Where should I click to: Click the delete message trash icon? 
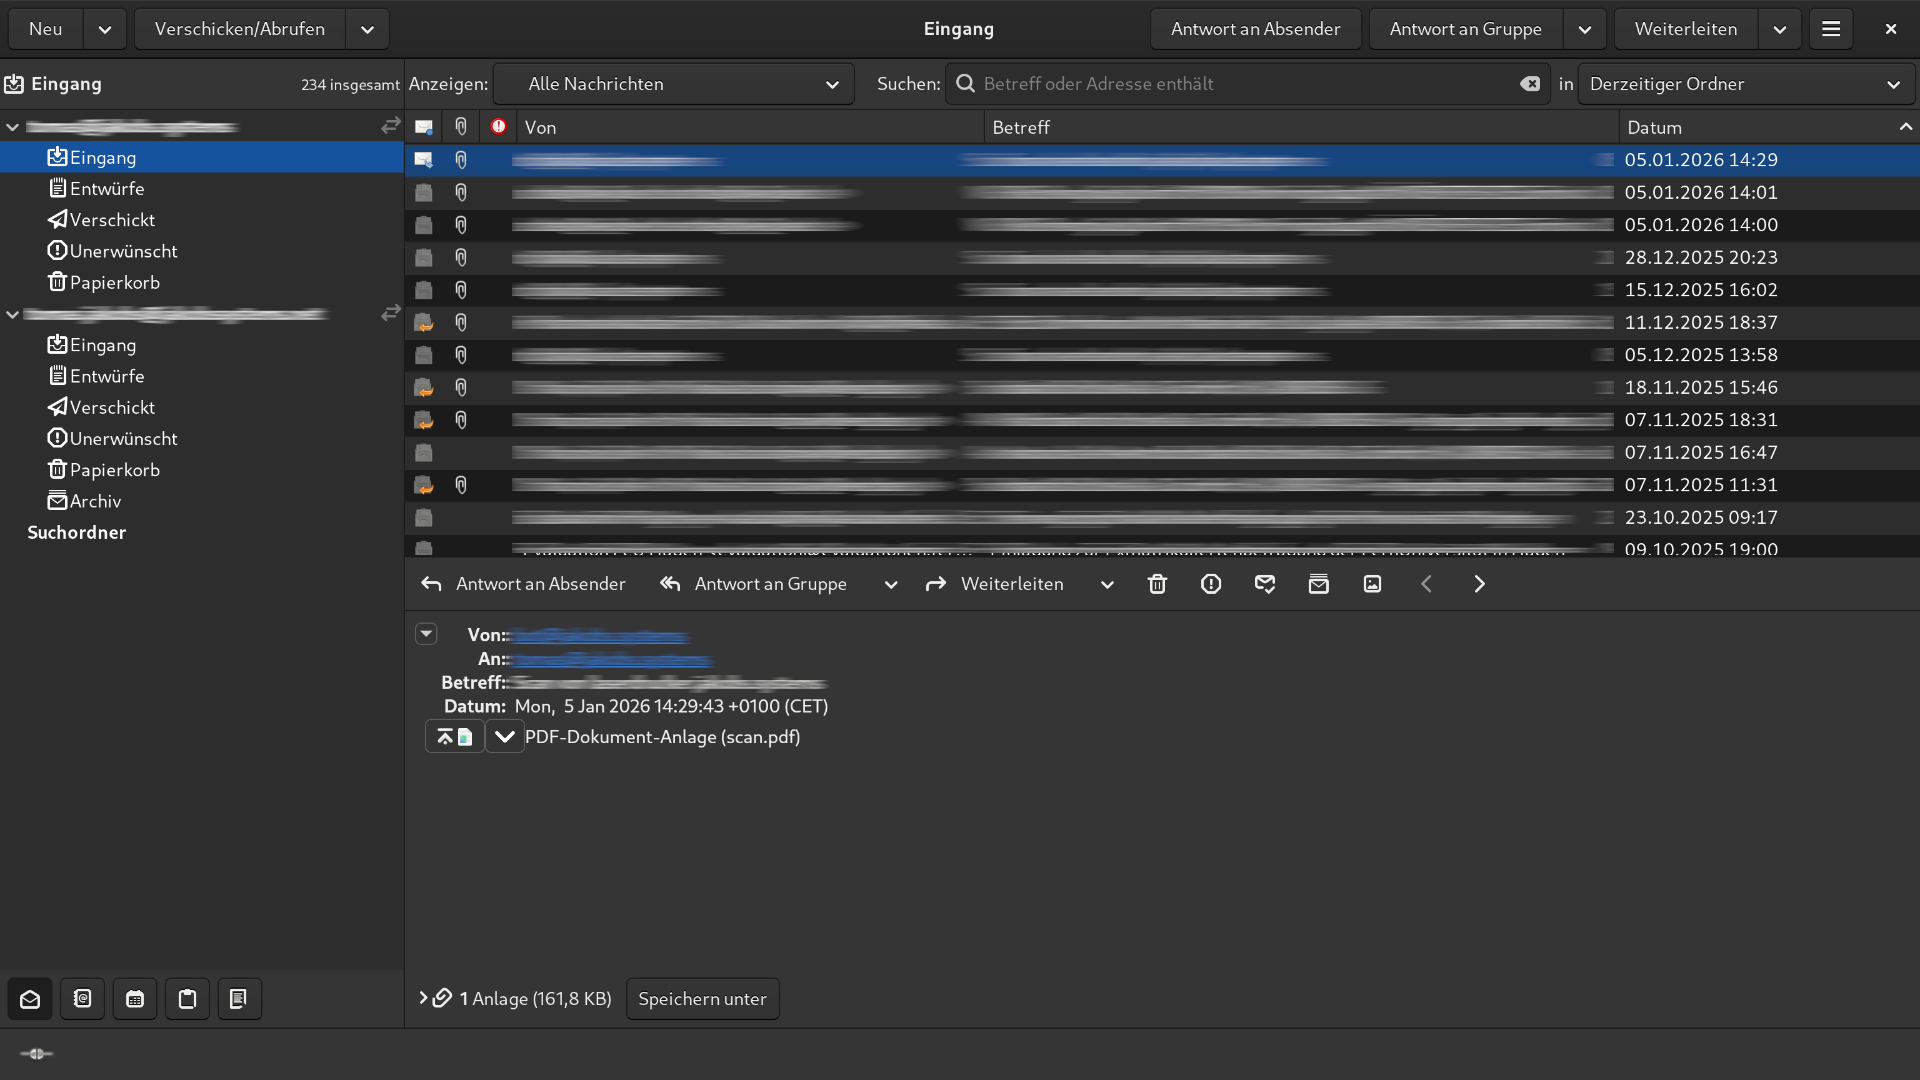1157,584
